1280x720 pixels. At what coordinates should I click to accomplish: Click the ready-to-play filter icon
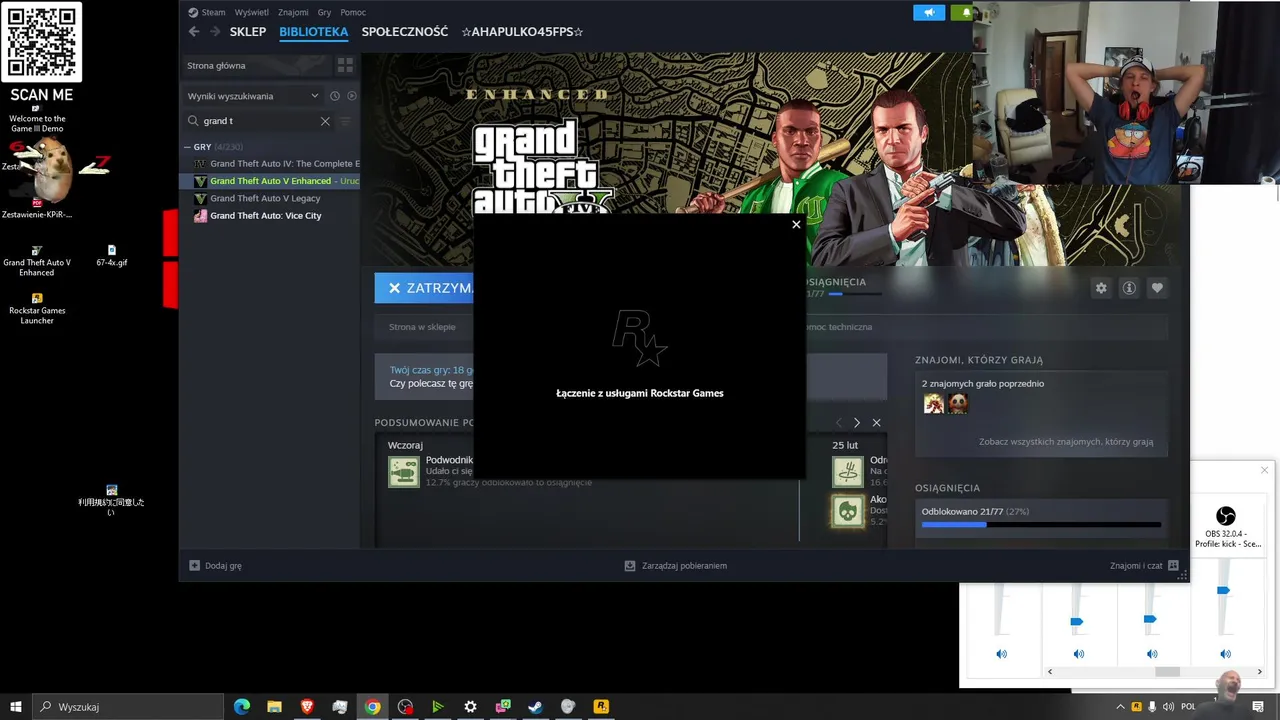(x=351, y=96)
